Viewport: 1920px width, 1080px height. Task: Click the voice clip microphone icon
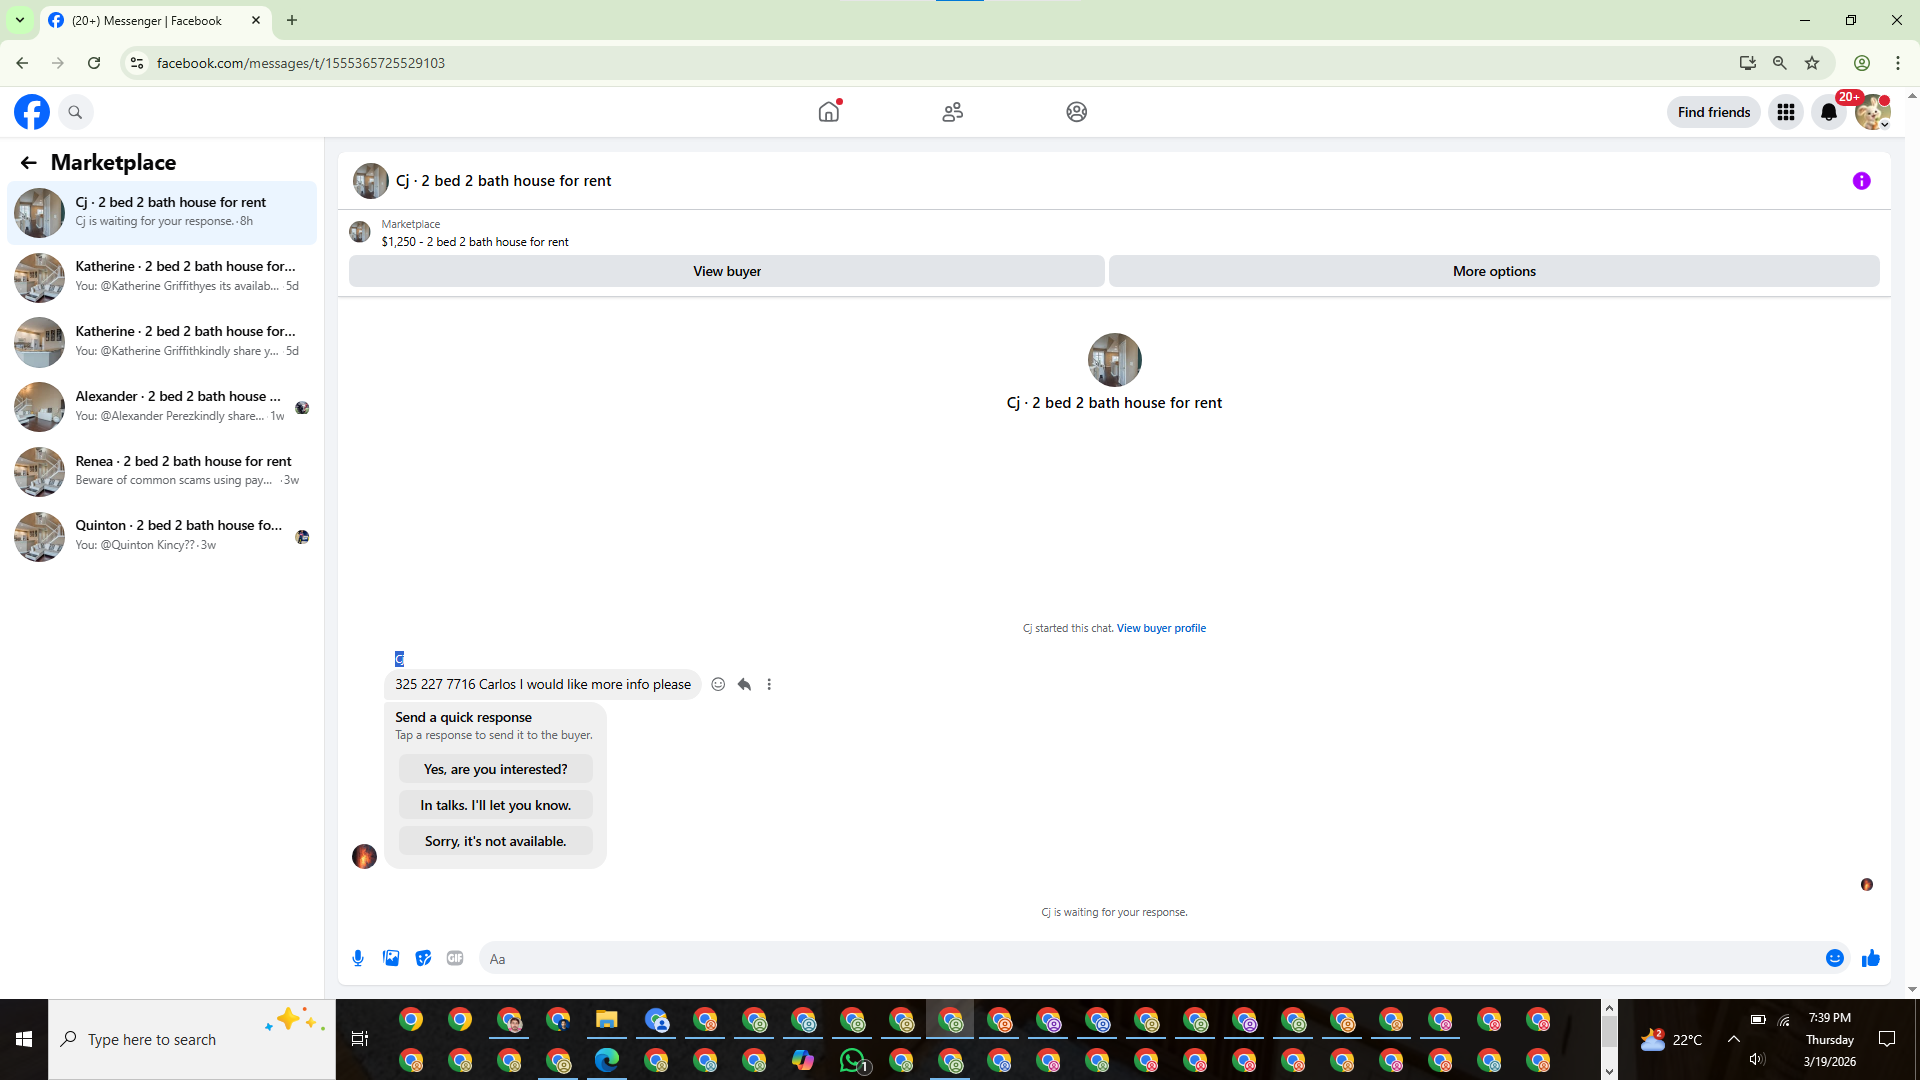pyautogui.click(x=358, y=958)
